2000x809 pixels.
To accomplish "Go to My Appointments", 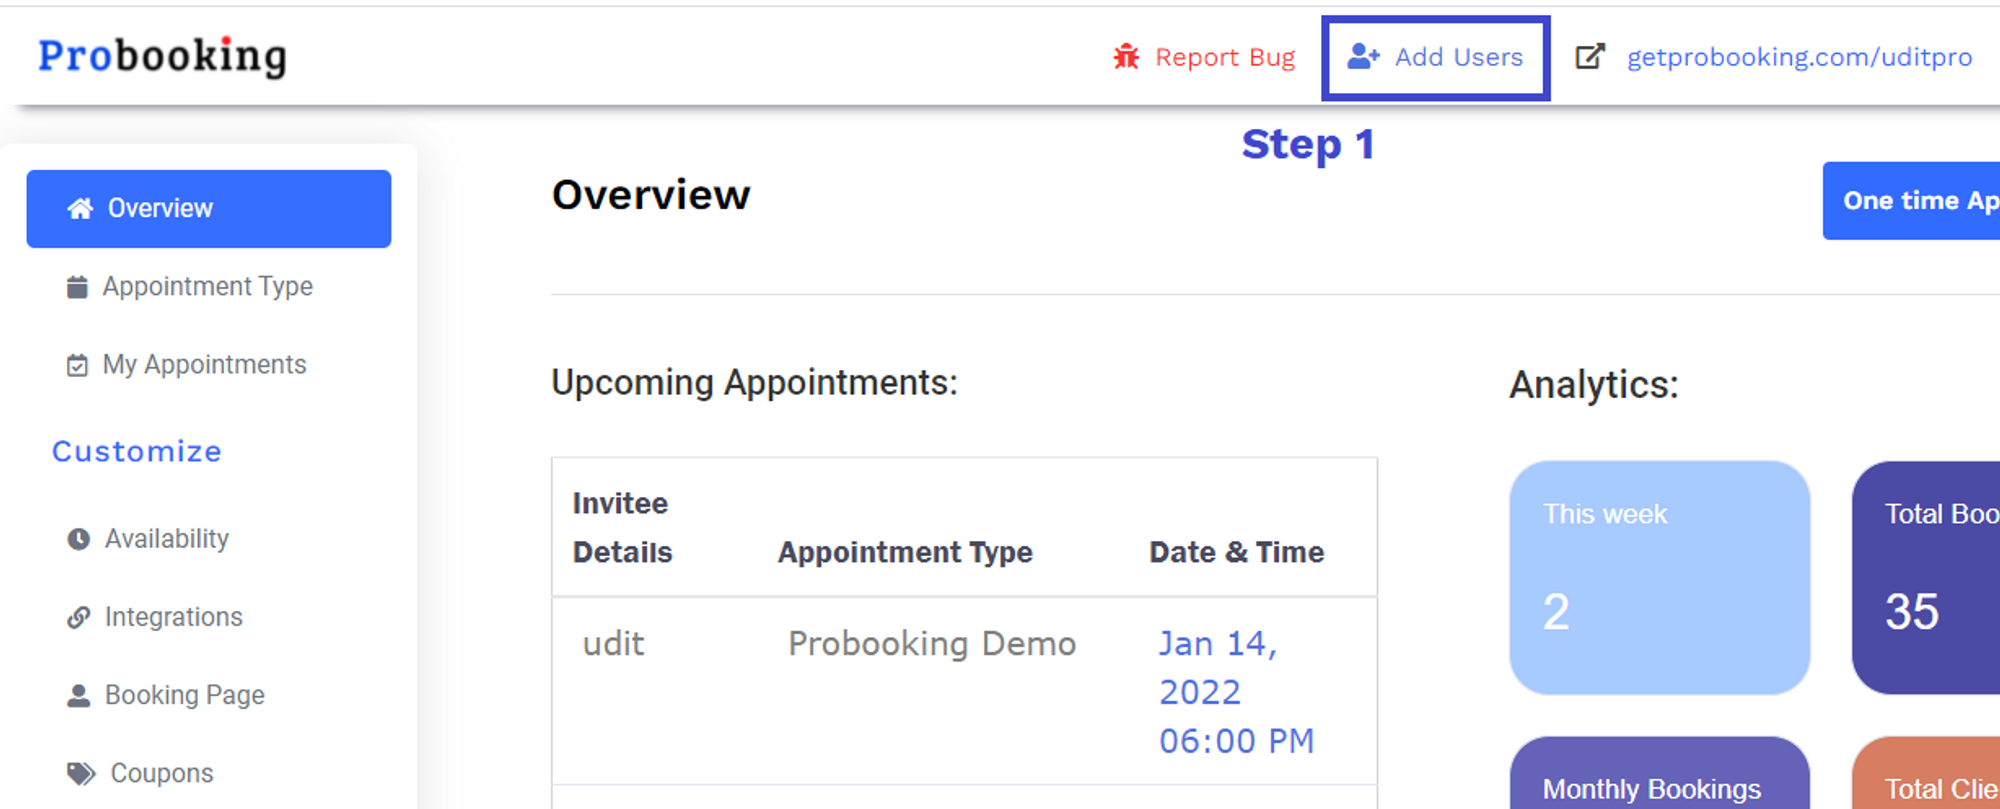I will tap(204, 364).
